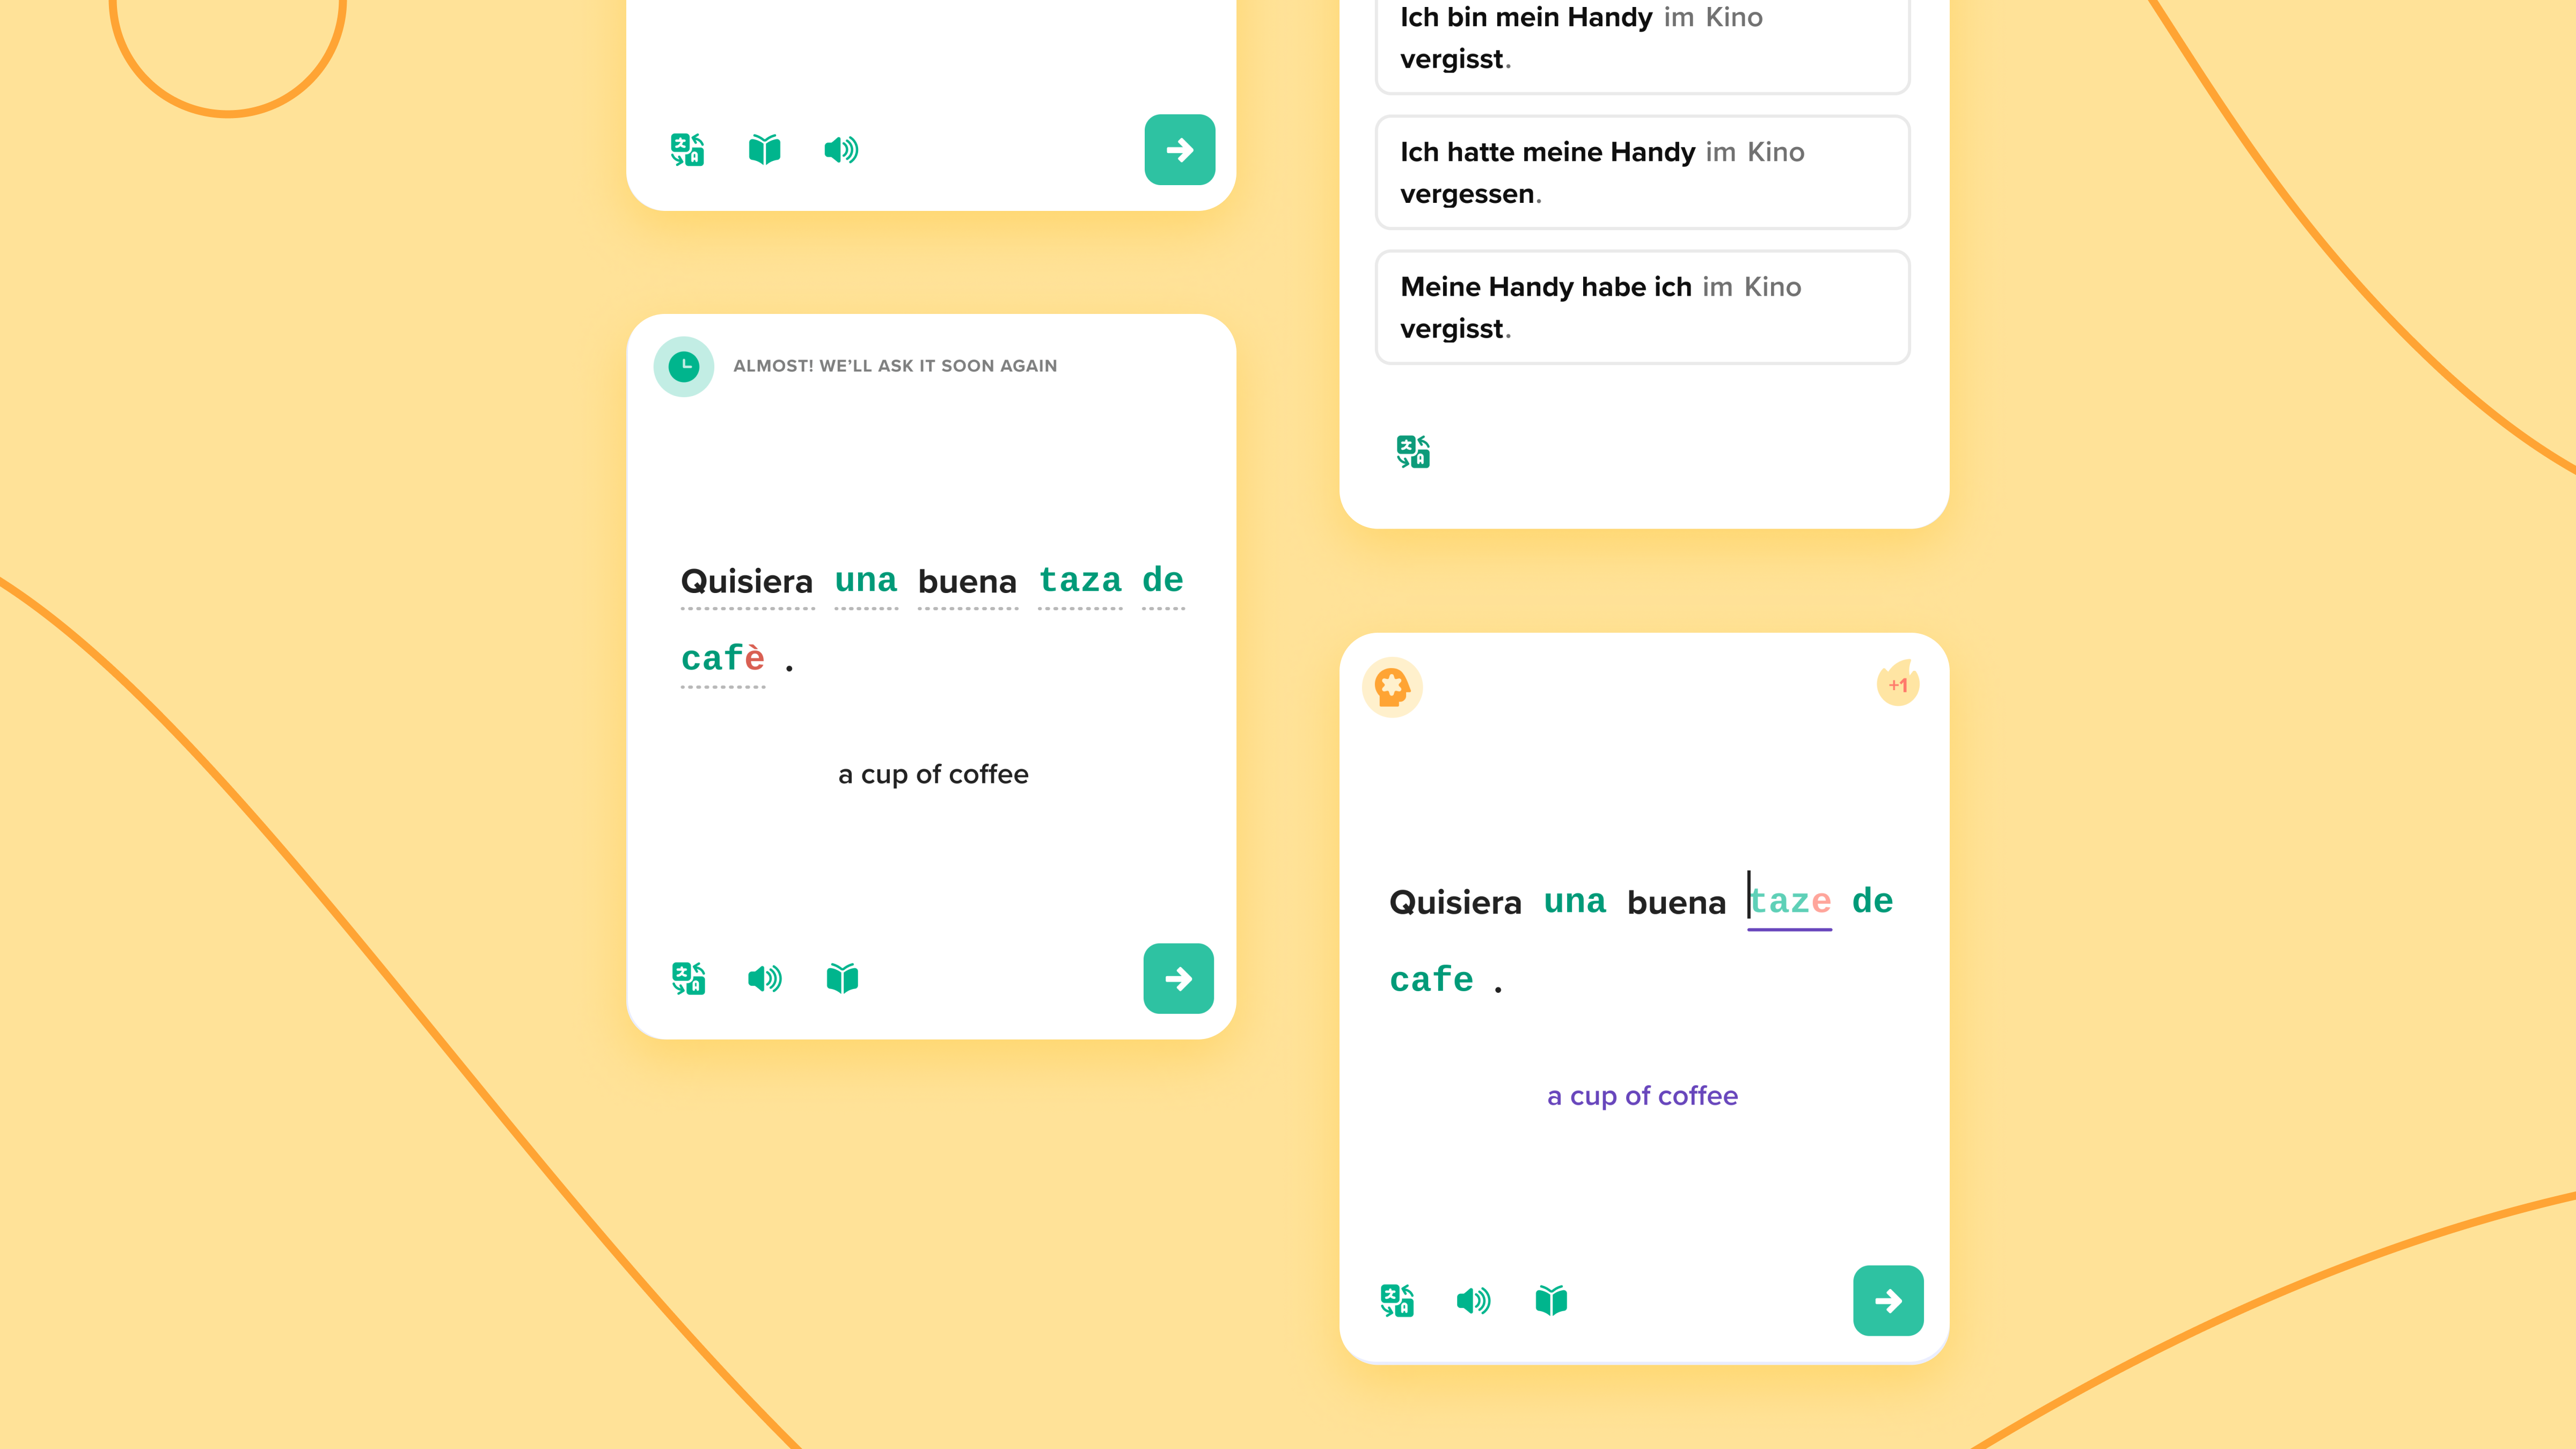This screenshot has height=1449, width=2576.
Task: Click the audio speaker icon on left card
Action: (x=764, y=978)
